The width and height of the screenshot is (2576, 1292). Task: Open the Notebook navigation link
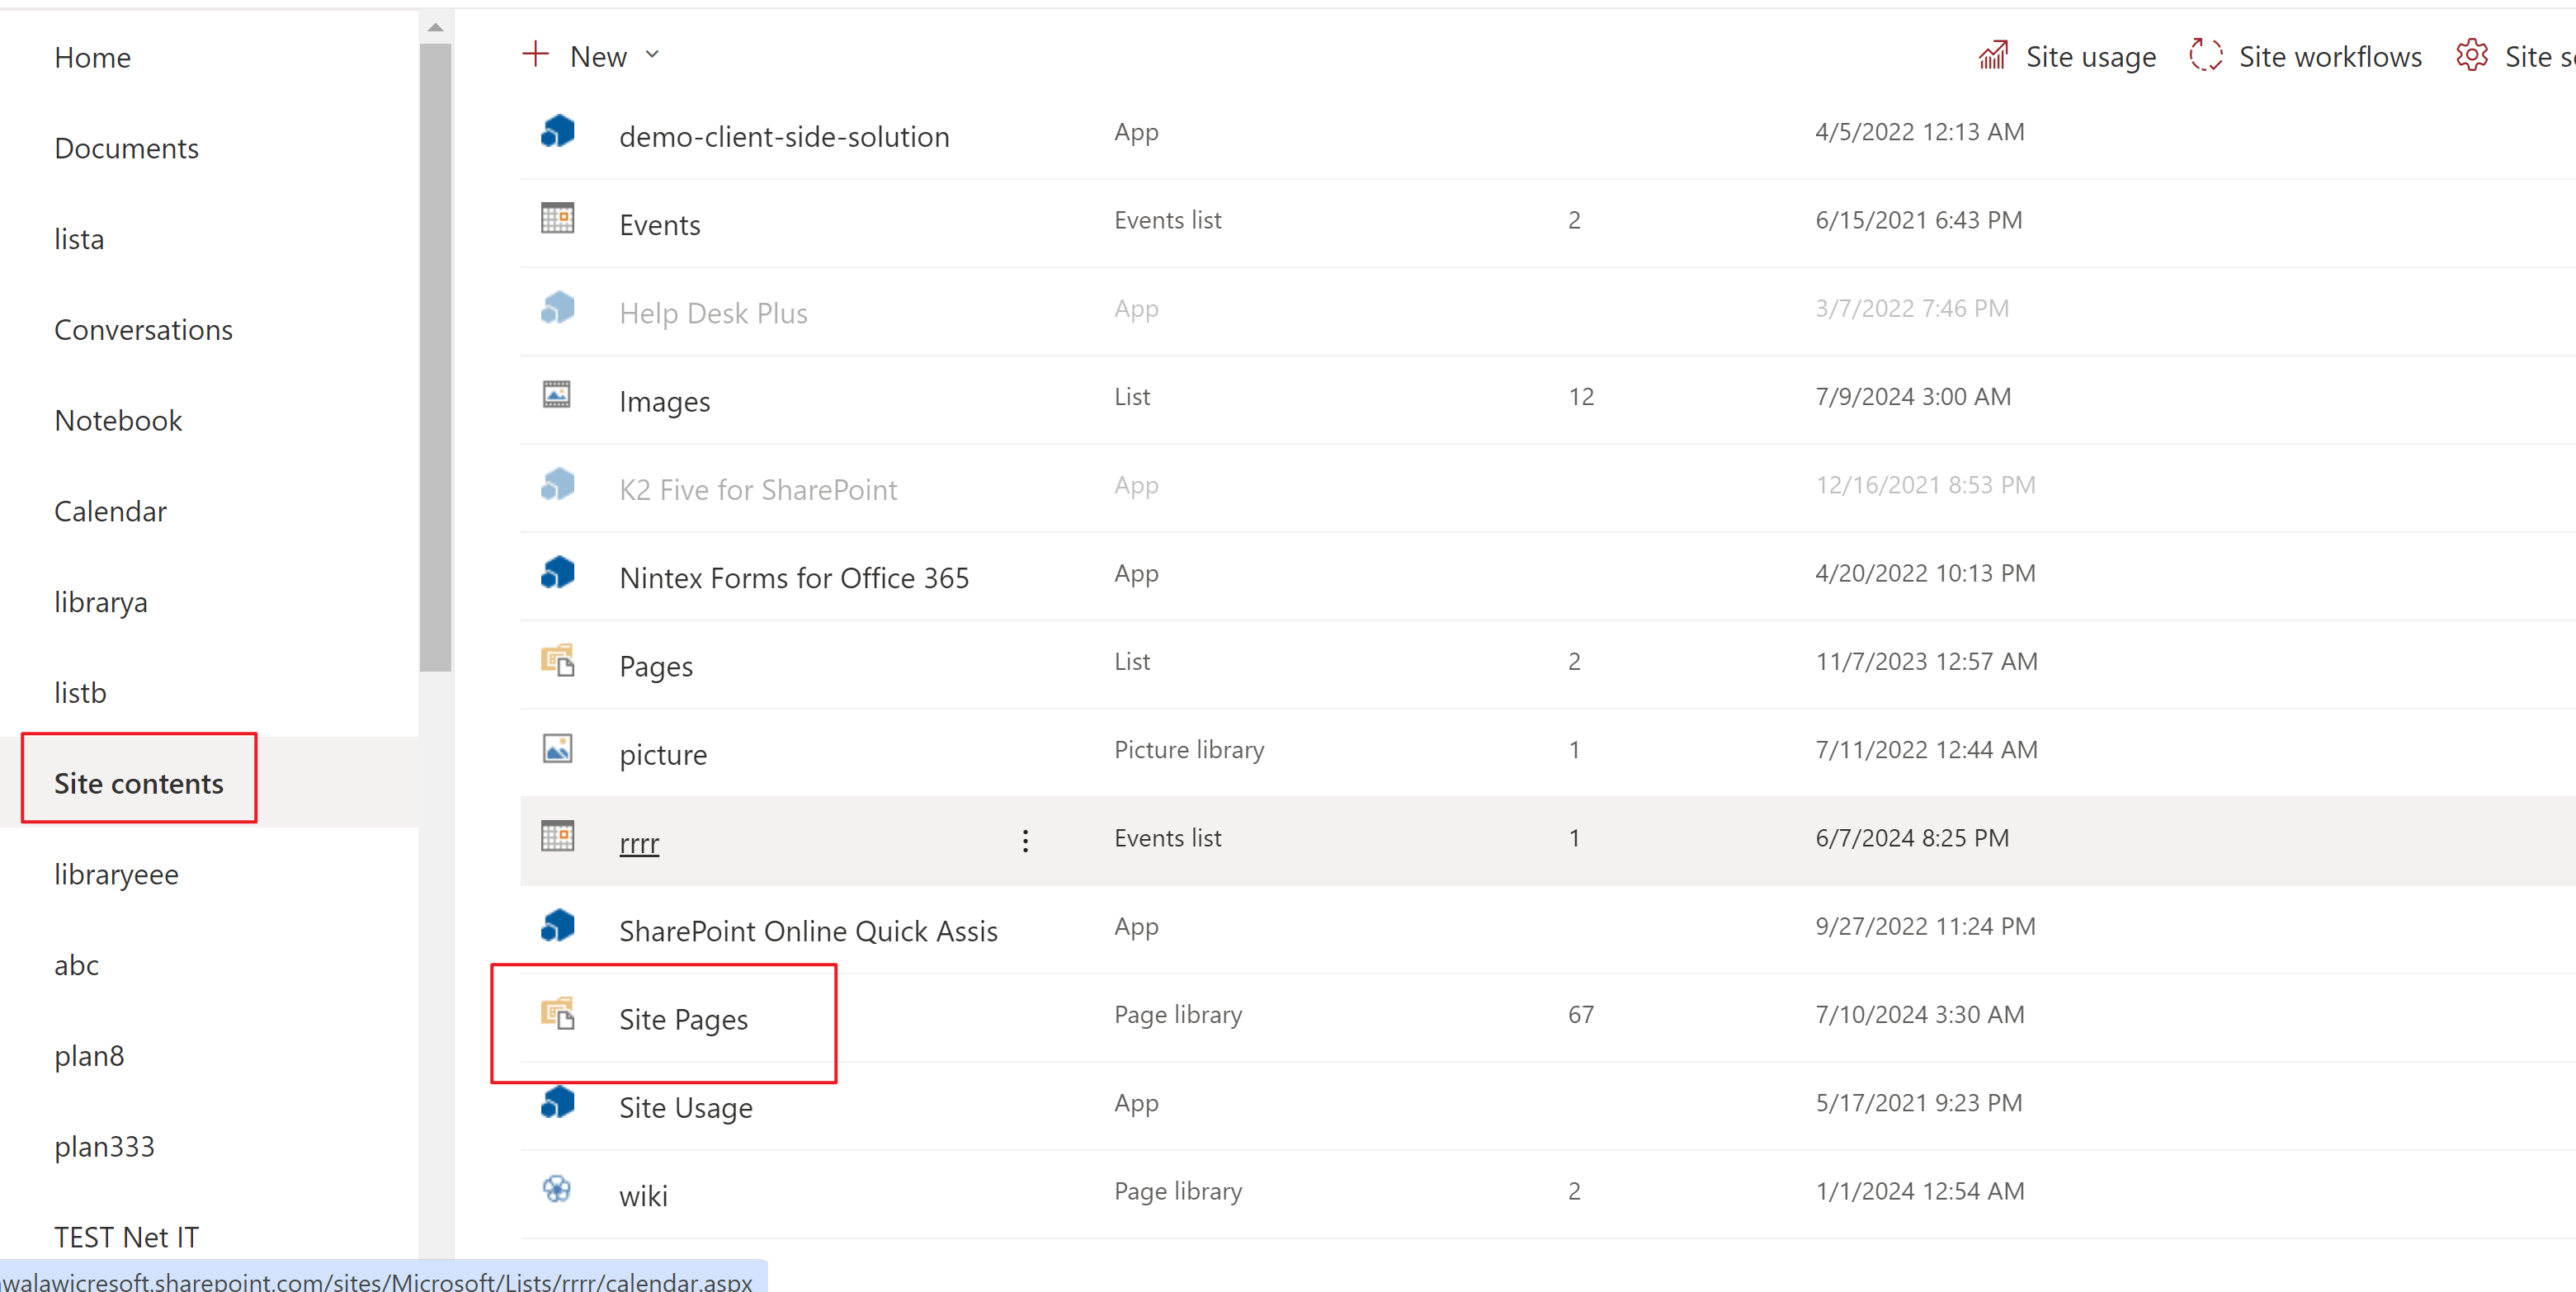click(x=118, y=420)
